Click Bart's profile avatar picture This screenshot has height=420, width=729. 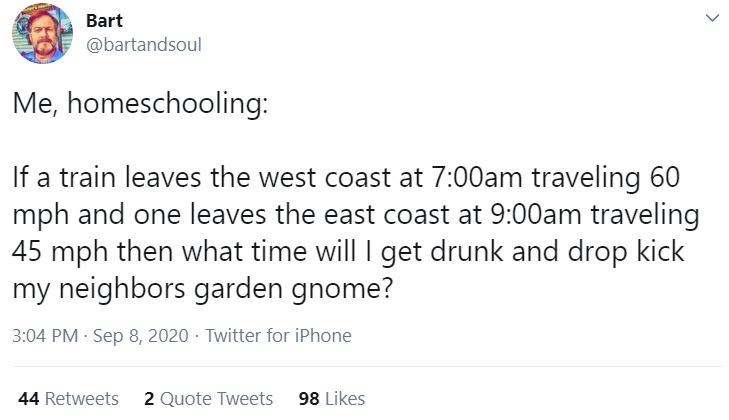click(42, 34)
